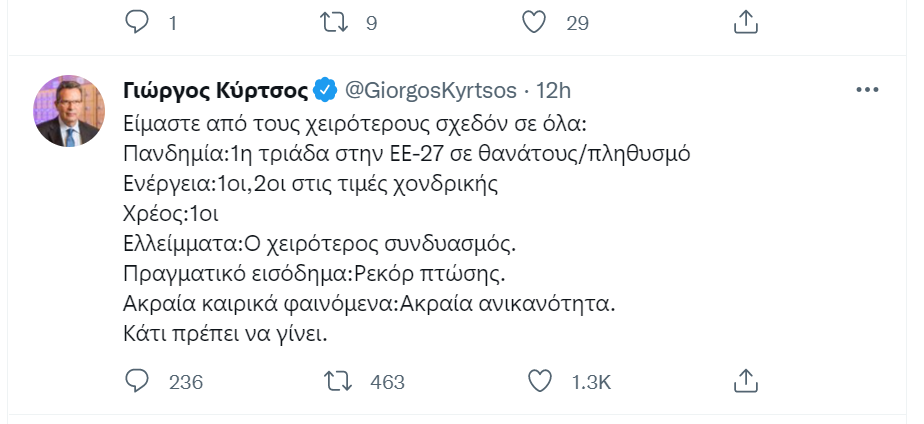Open the Γιώργος Κύρτσος display name link
Image resolution: width=924 pixels, height=424 pixels.
pos(215,90)
